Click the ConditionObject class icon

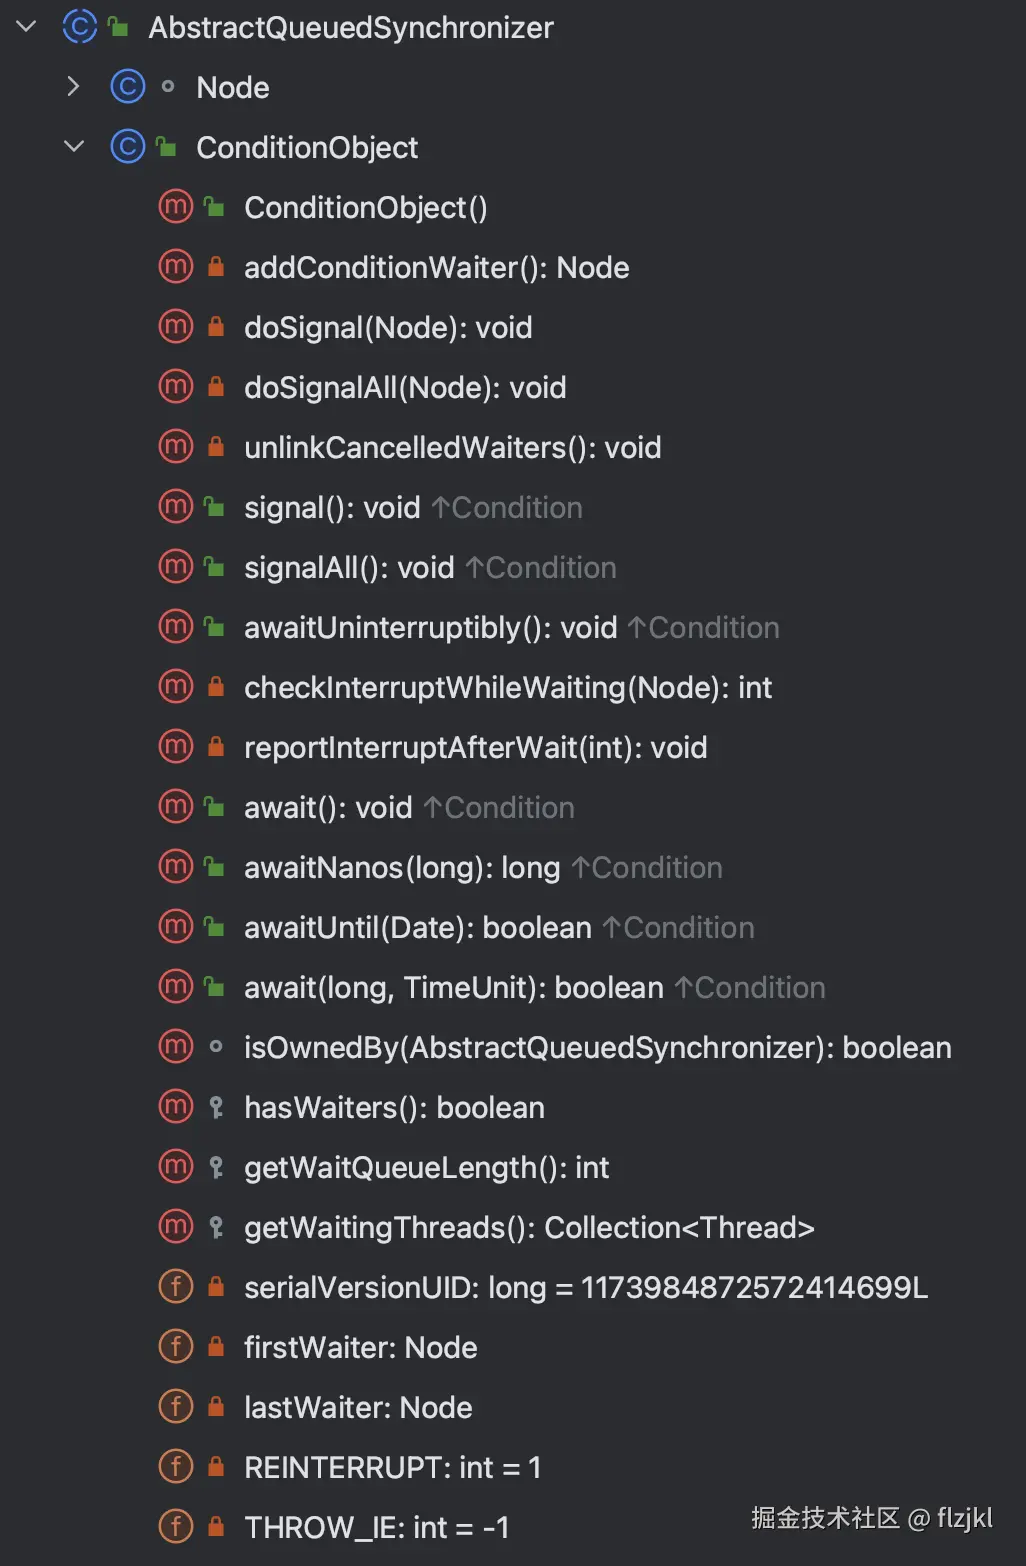[x=127, y=147]
